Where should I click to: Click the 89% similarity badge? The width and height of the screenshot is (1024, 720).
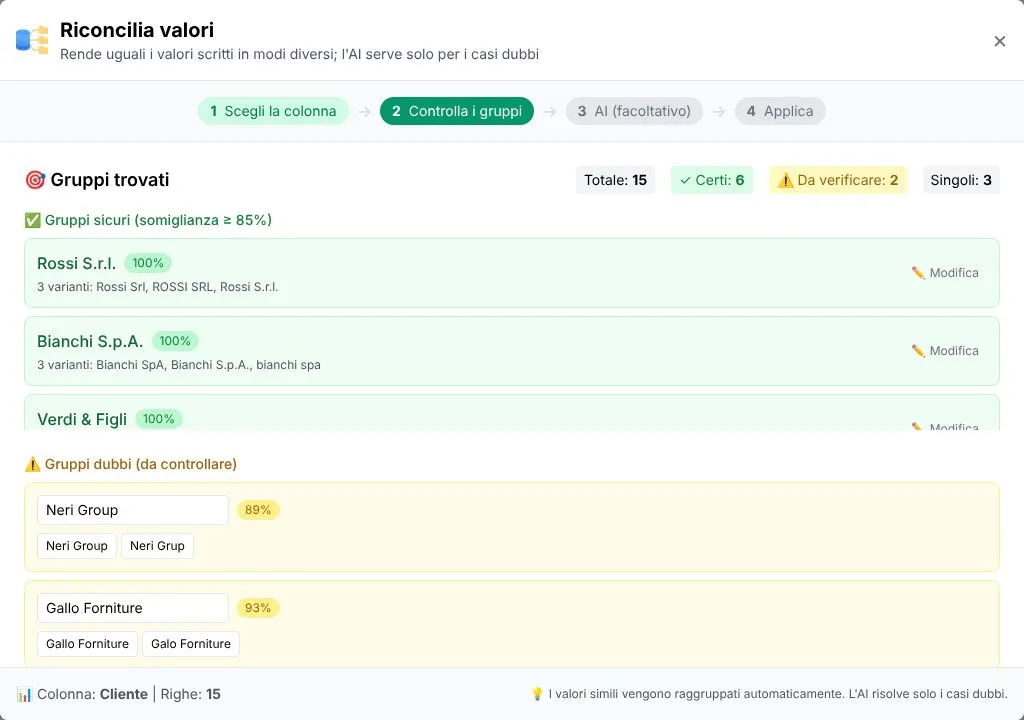tap(258, 510)
